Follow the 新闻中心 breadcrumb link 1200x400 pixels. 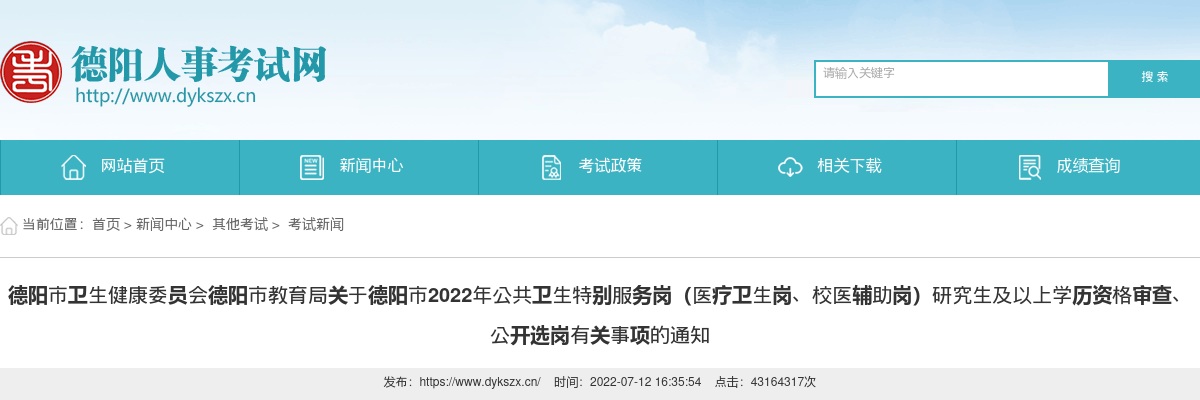coord(164,225)
